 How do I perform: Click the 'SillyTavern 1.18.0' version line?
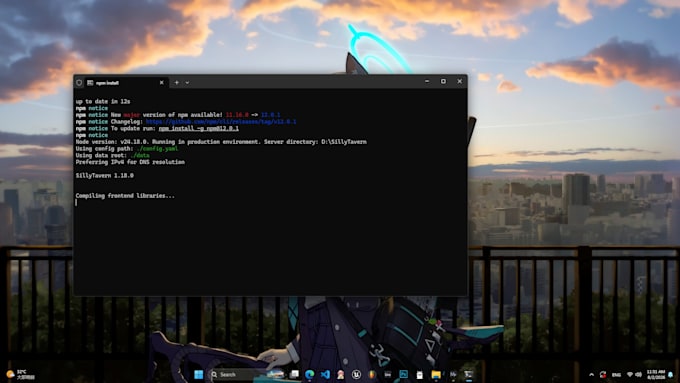(x=105, y=176)
